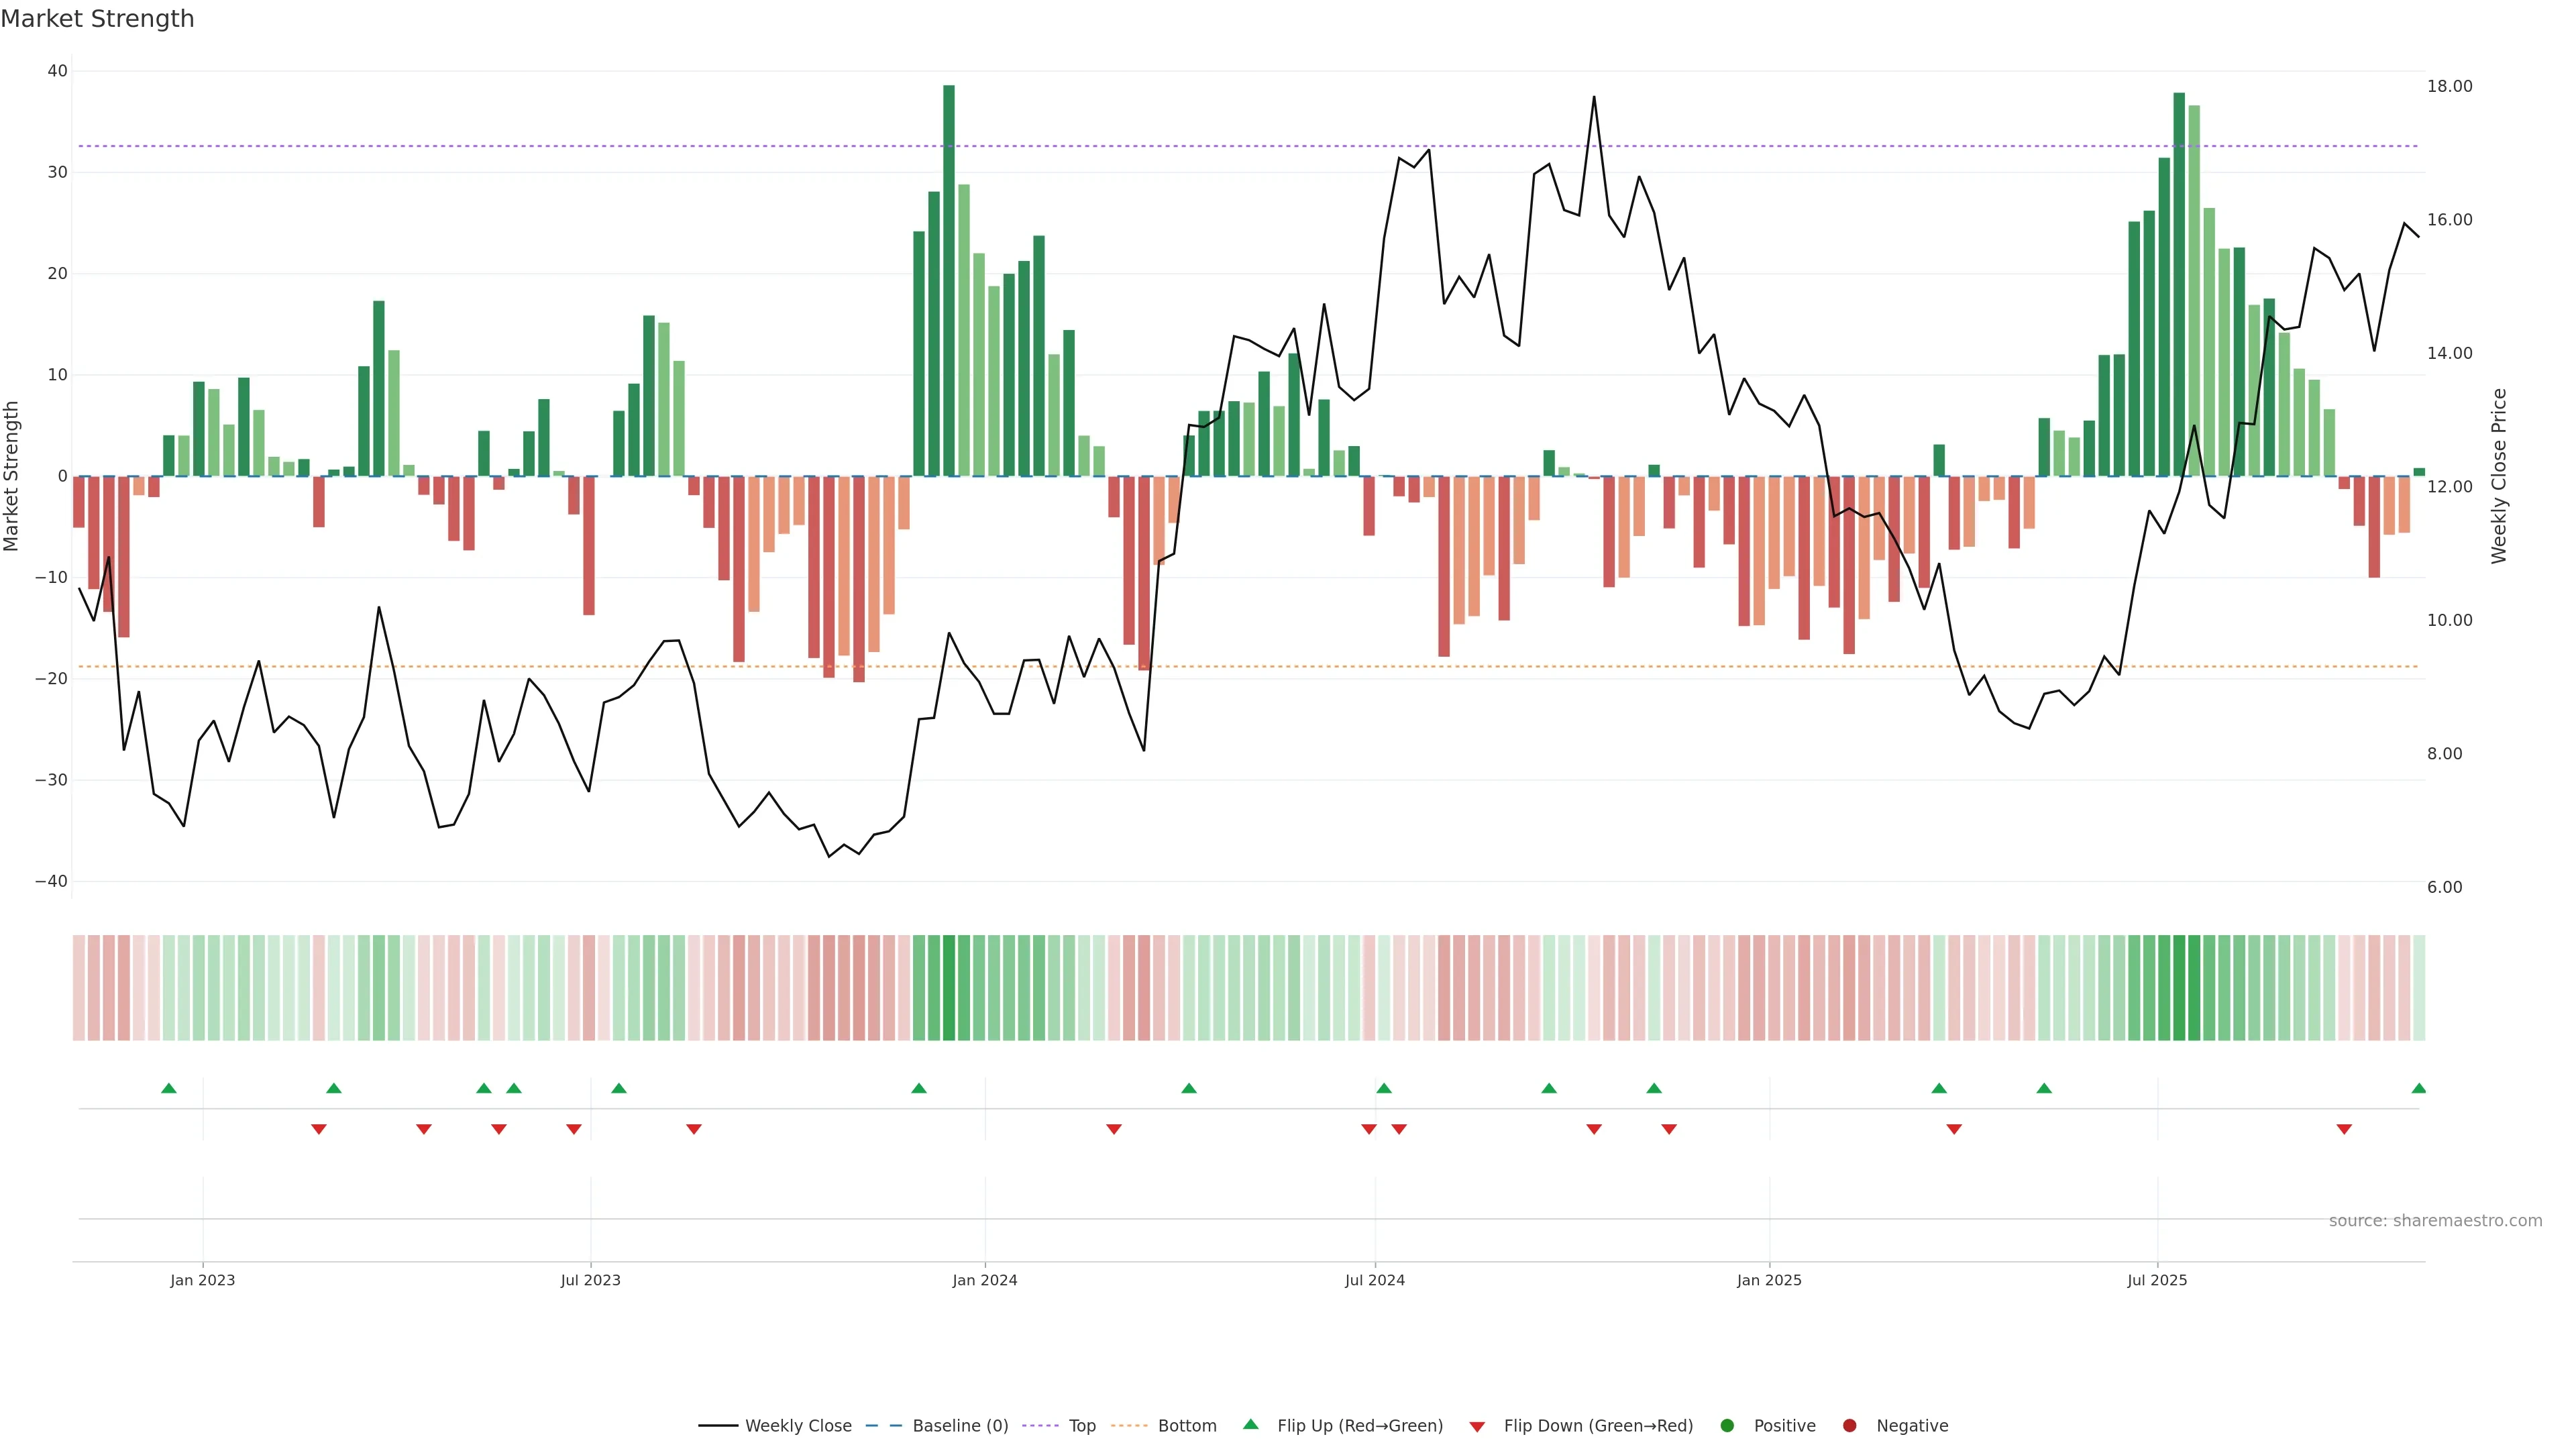
Task: Click the Jan 2024 x-axis label
Action: [985, 1280]
